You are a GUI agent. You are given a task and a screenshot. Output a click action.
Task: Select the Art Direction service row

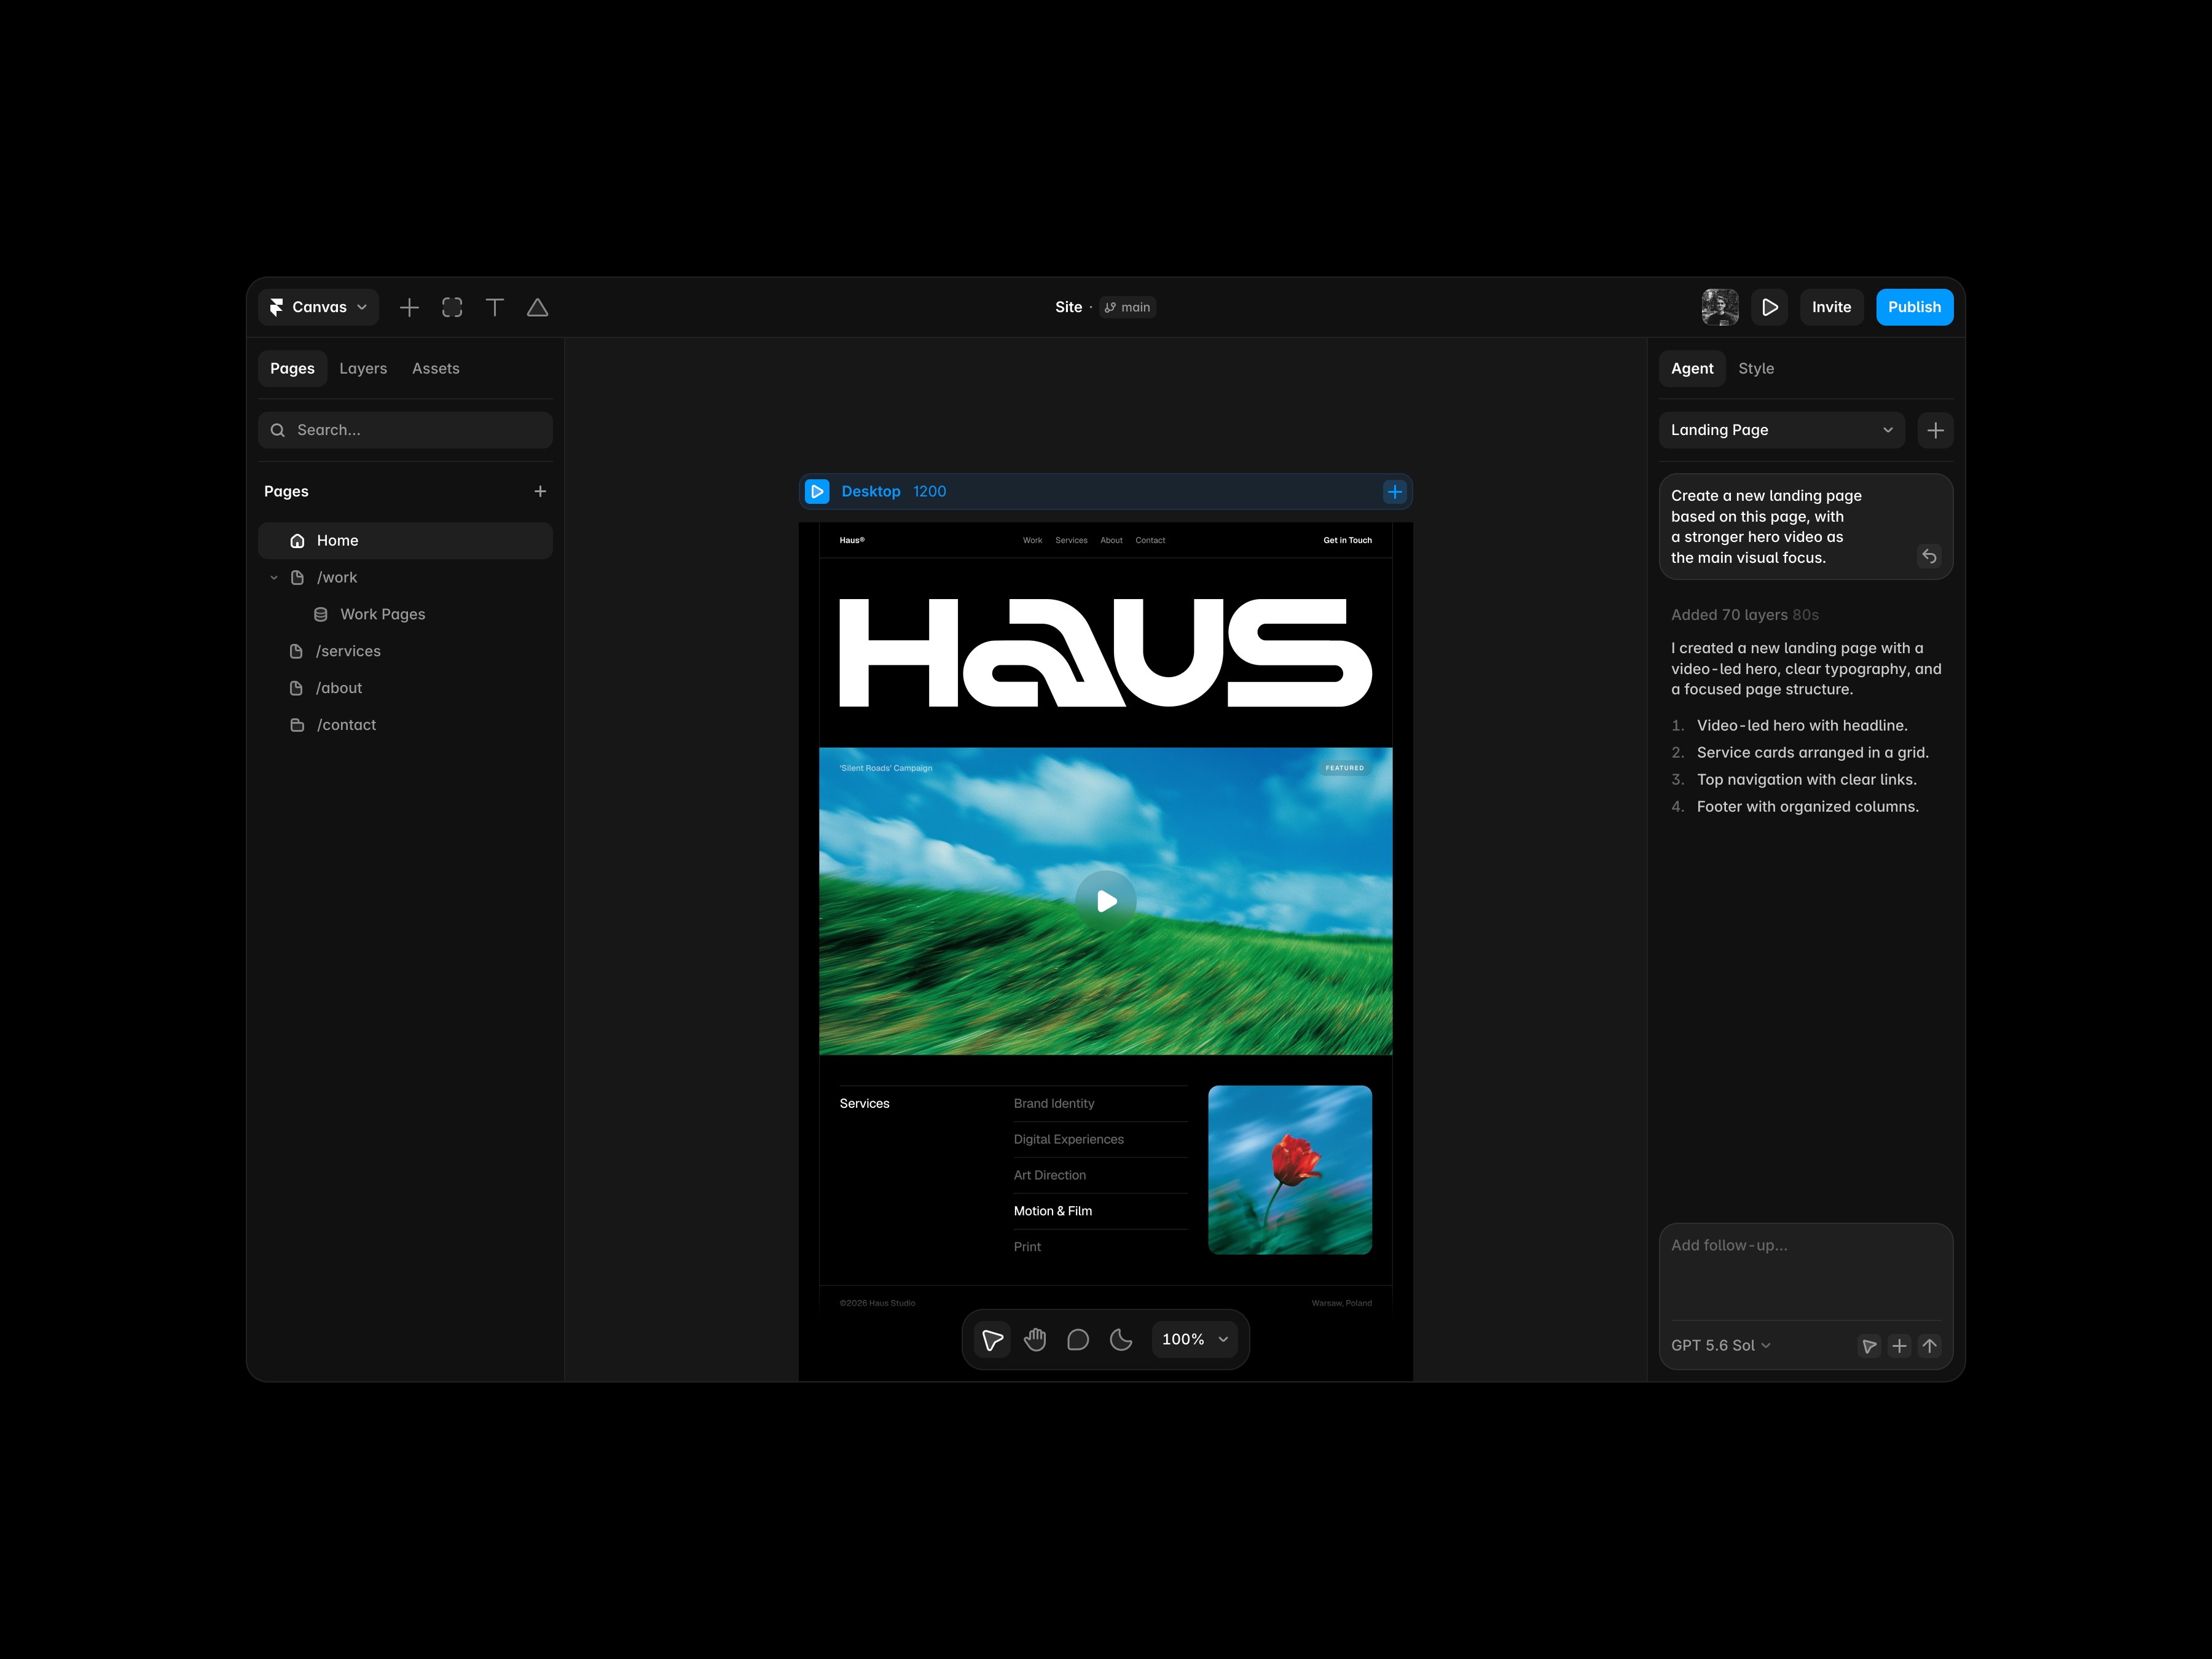(x=1100, y=1175)
